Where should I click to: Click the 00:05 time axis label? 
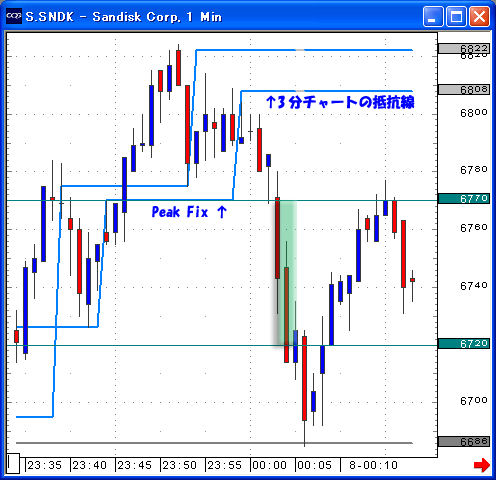click(x=315, y=465)
